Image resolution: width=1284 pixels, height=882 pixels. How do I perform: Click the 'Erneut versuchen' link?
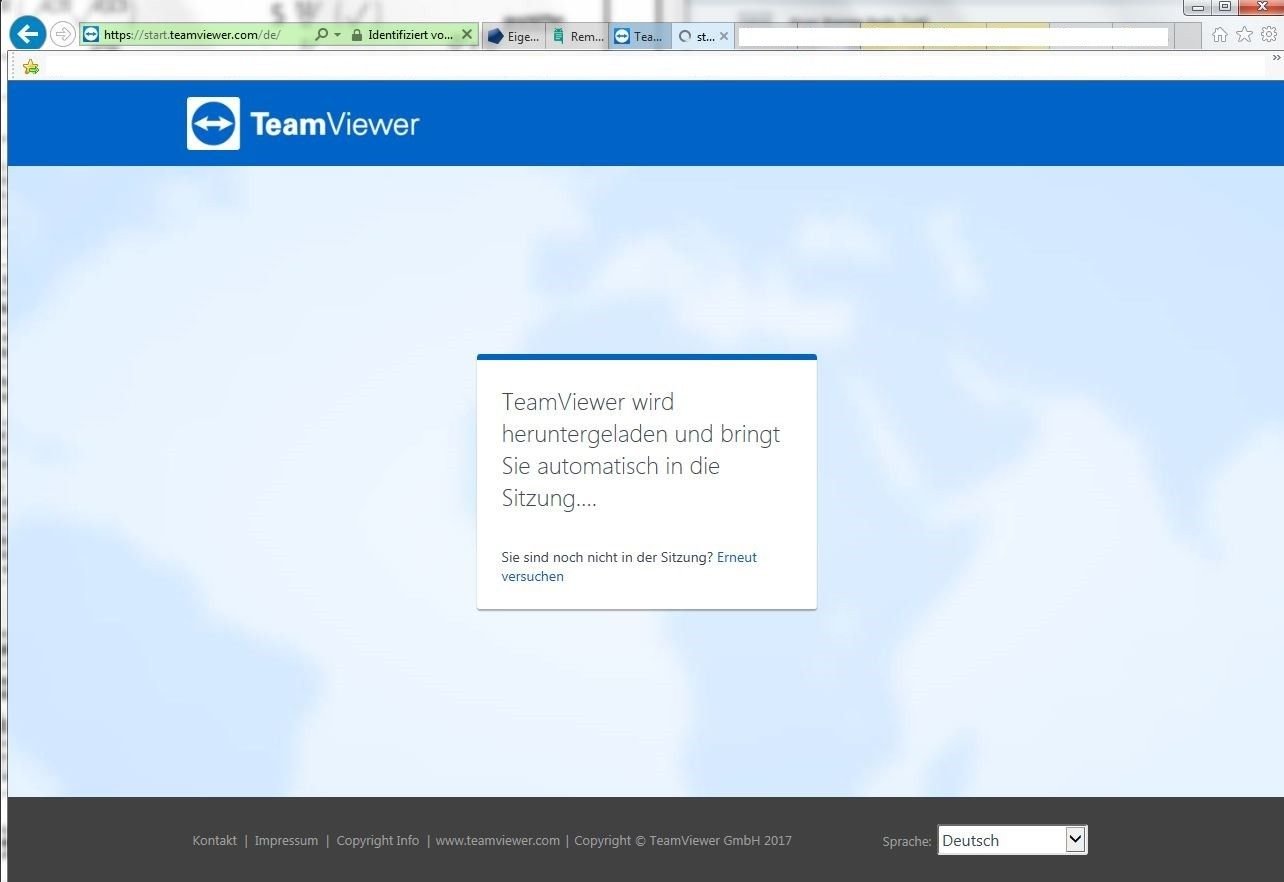(629, 567)
